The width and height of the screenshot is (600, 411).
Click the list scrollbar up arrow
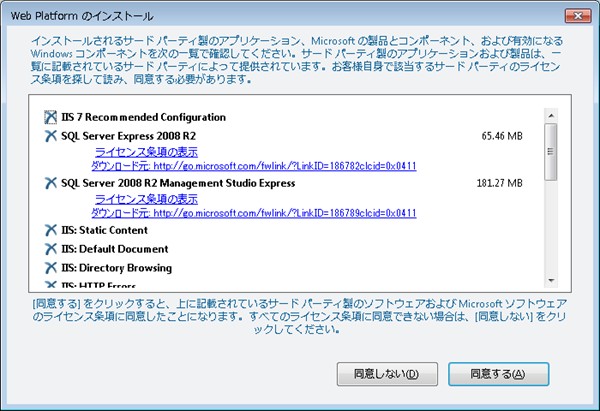click(551, 115)
